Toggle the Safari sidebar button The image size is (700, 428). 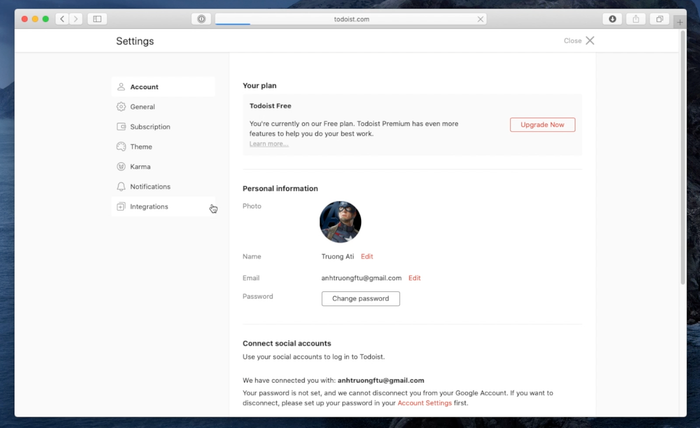pyautogui.click(x=97, y=19)
